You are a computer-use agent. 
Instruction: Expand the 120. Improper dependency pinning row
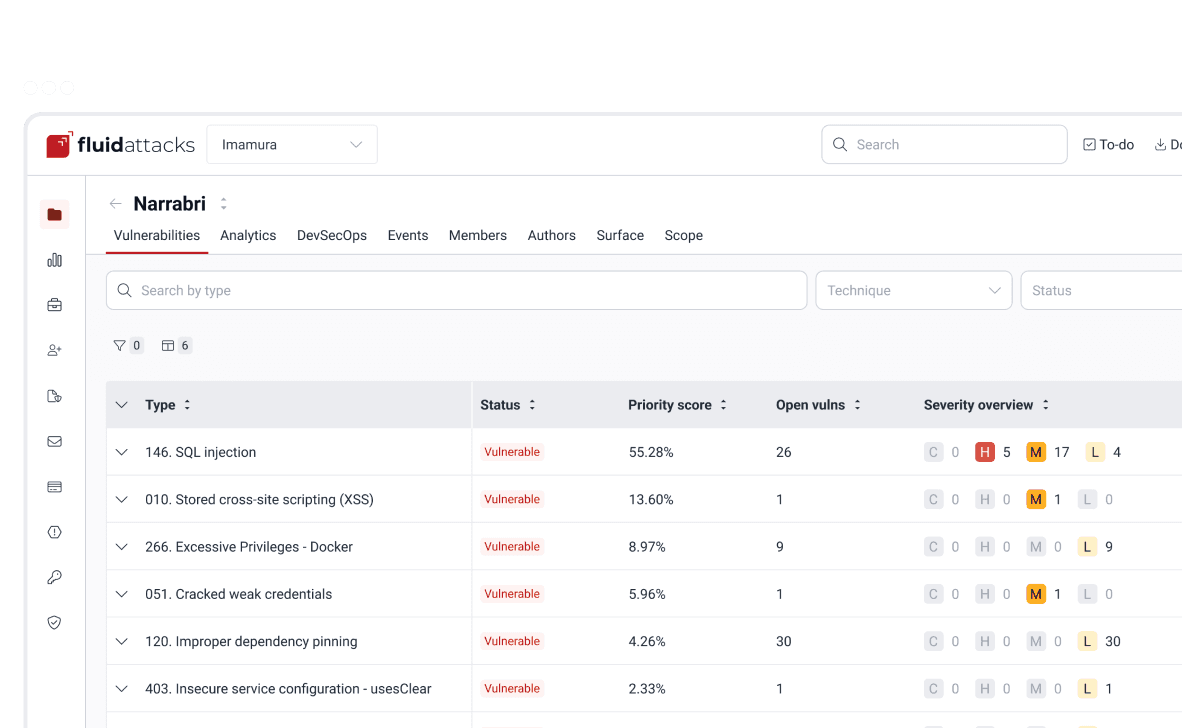click(121, 641)
